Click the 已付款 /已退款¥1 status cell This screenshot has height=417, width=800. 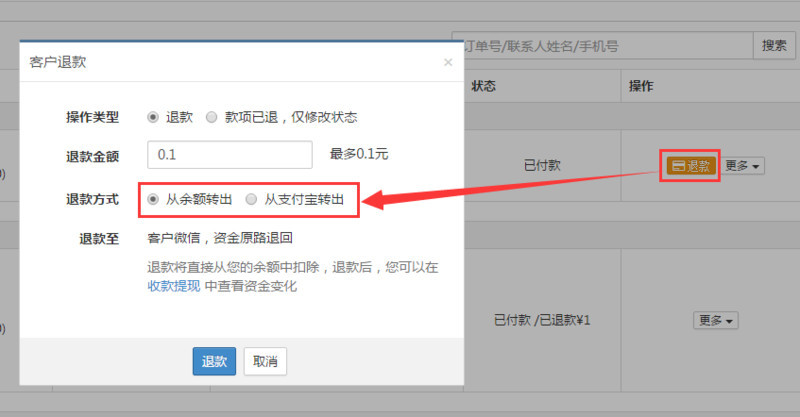(x=543, y=321)
